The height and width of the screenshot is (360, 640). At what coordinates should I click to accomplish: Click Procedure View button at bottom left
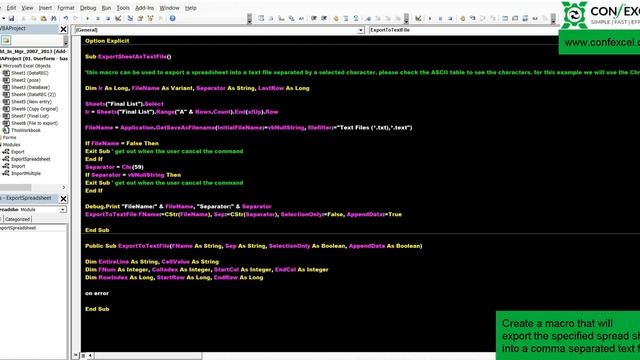tap(76, 356)
